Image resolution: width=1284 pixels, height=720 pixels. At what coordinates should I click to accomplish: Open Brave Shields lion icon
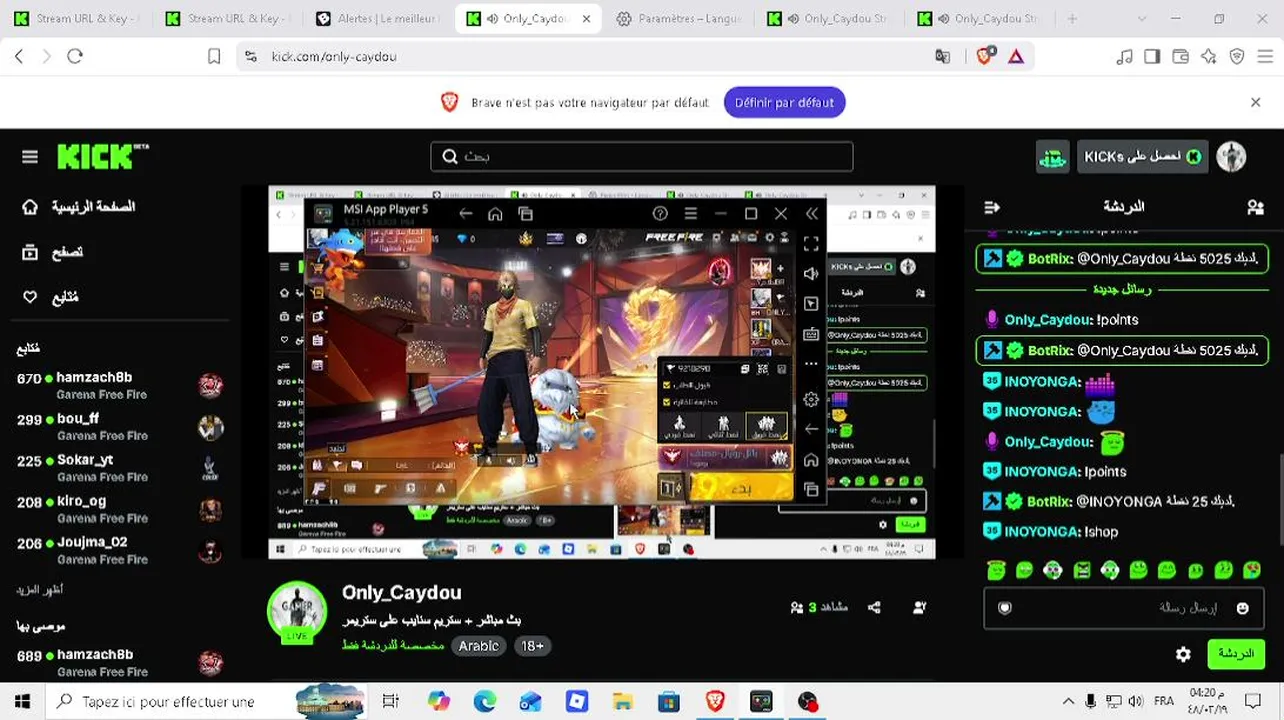coord(984,57)
